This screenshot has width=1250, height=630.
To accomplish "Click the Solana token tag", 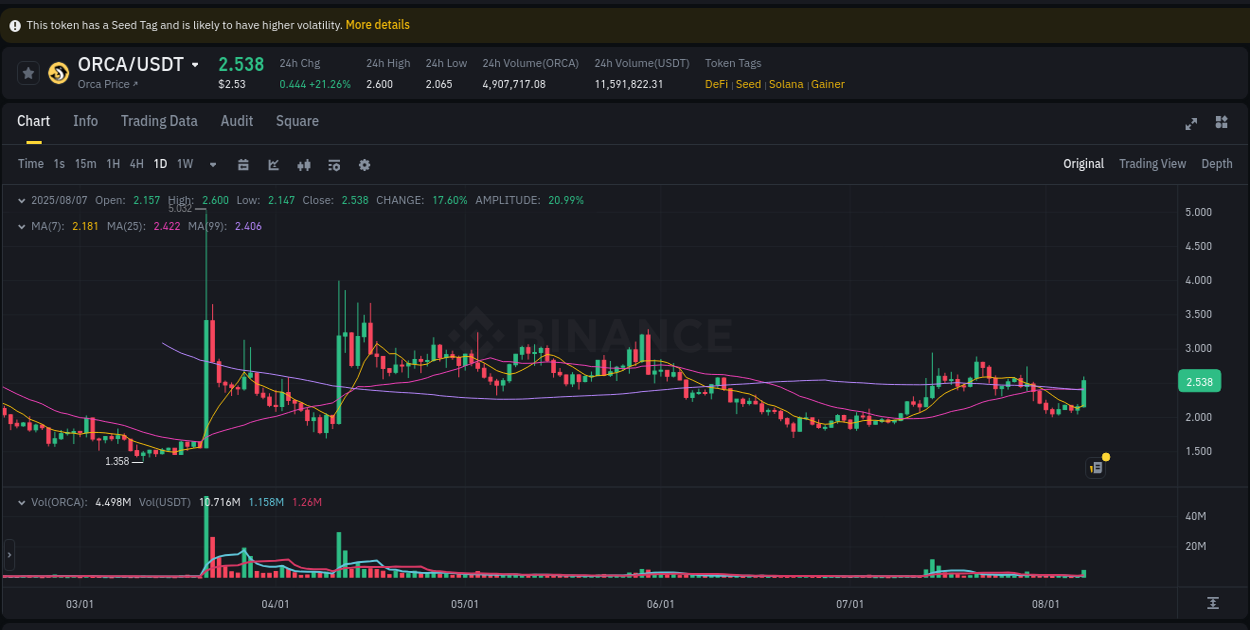I will pos(786,84).
